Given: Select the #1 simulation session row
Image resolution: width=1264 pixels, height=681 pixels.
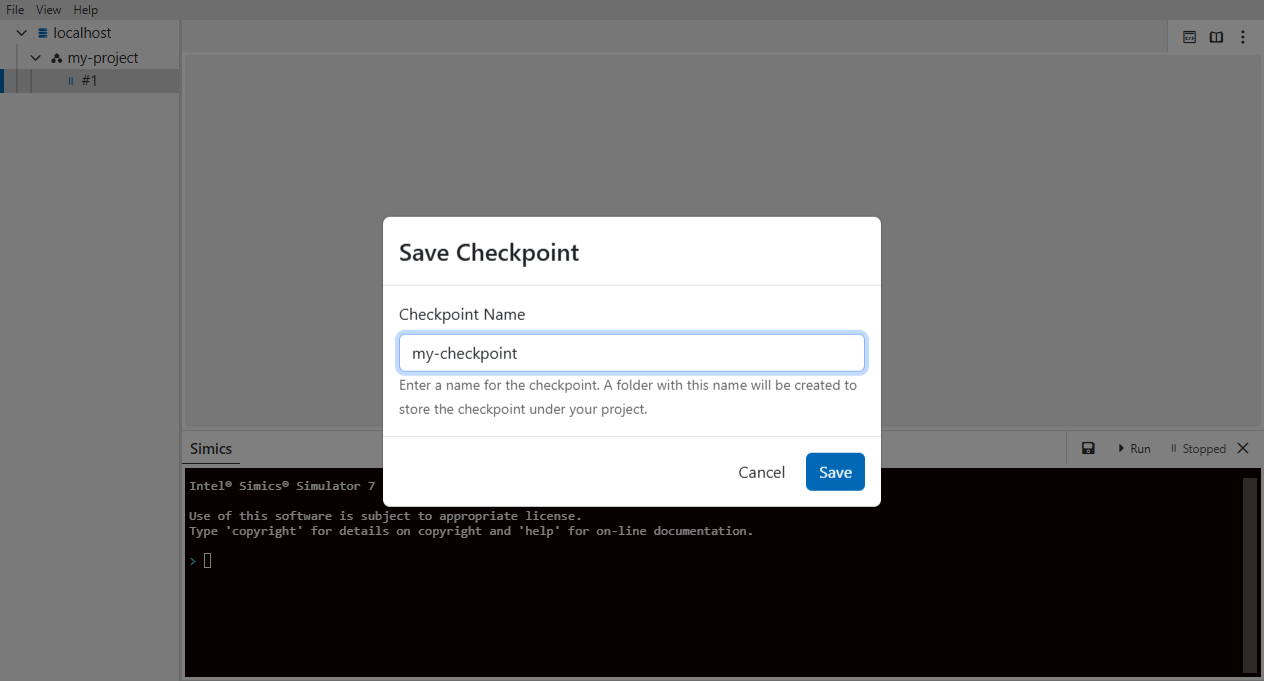Looking at the screenshot, I should pos(90,81).
